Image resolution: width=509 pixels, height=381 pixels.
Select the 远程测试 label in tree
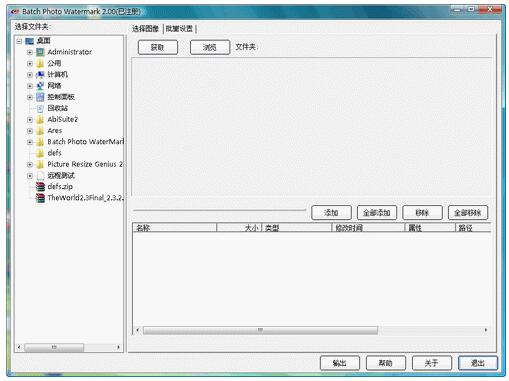click(x=61, y=176)
